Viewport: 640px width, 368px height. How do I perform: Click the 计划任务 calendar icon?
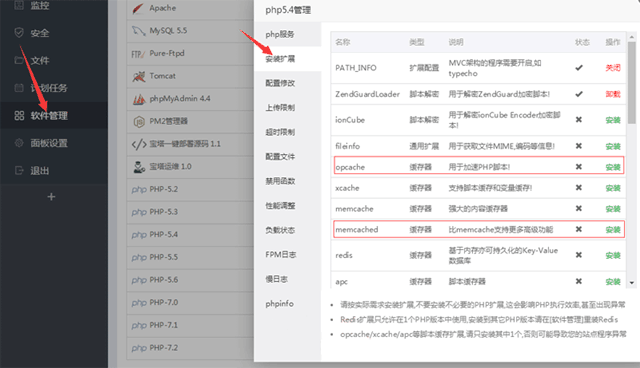point(19,88)
